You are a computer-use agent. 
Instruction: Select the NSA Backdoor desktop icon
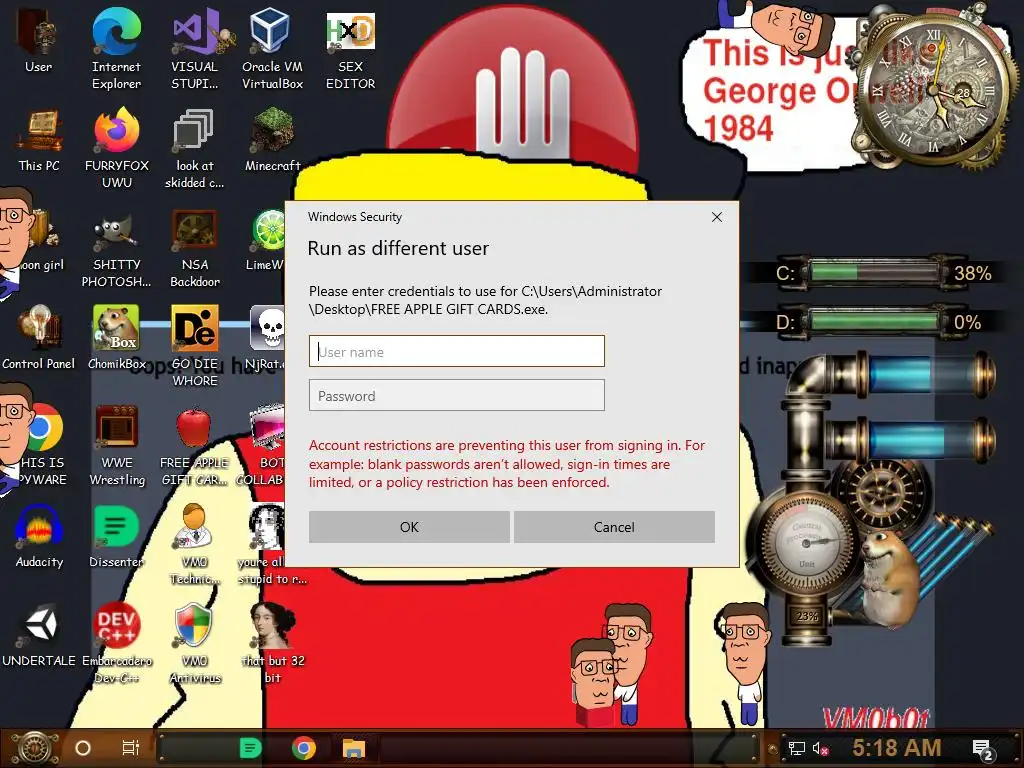pos(195,248)
